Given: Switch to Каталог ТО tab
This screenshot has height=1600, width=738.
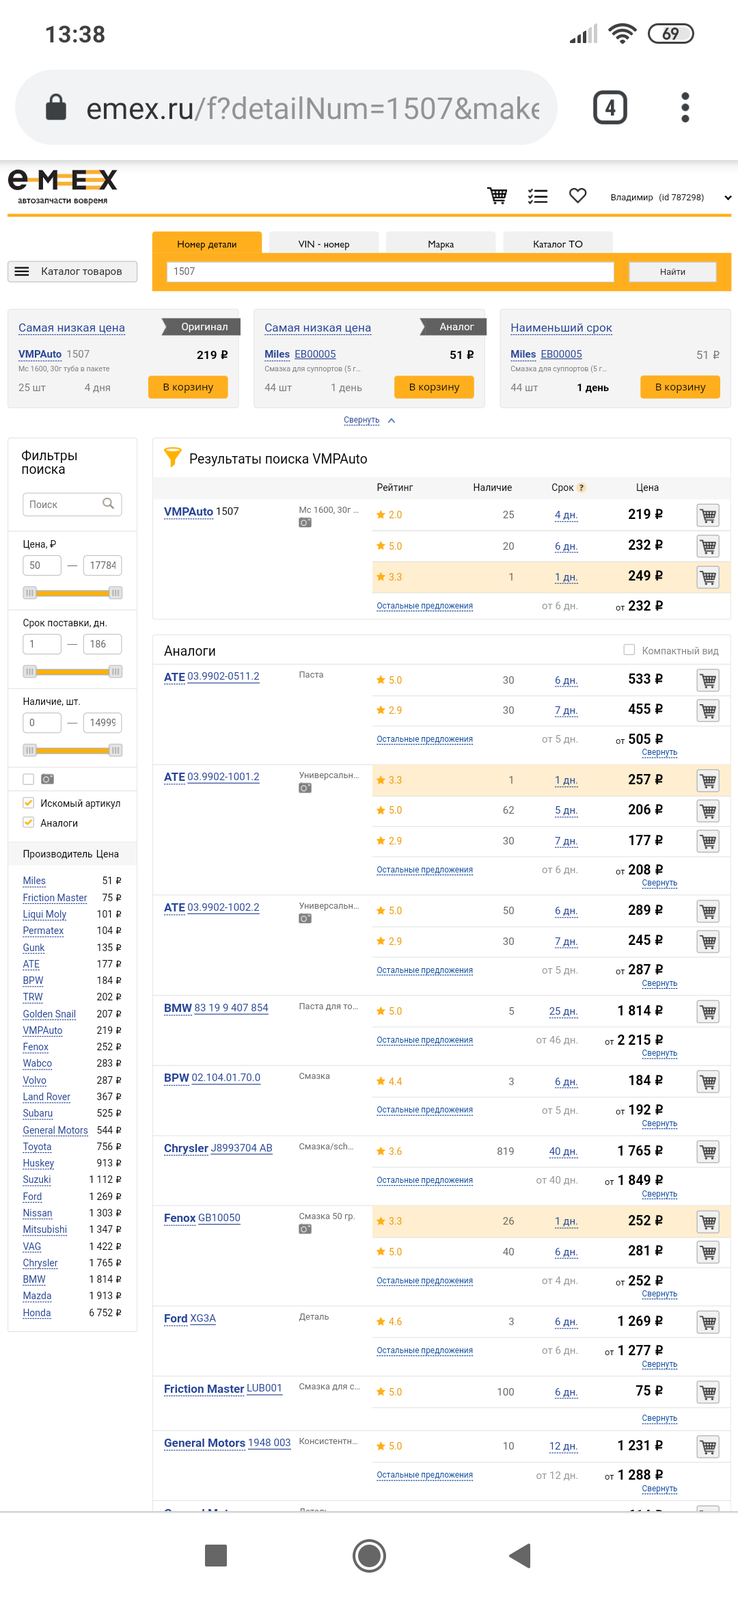Looking at the screenshot, I should tap(558, 243).
